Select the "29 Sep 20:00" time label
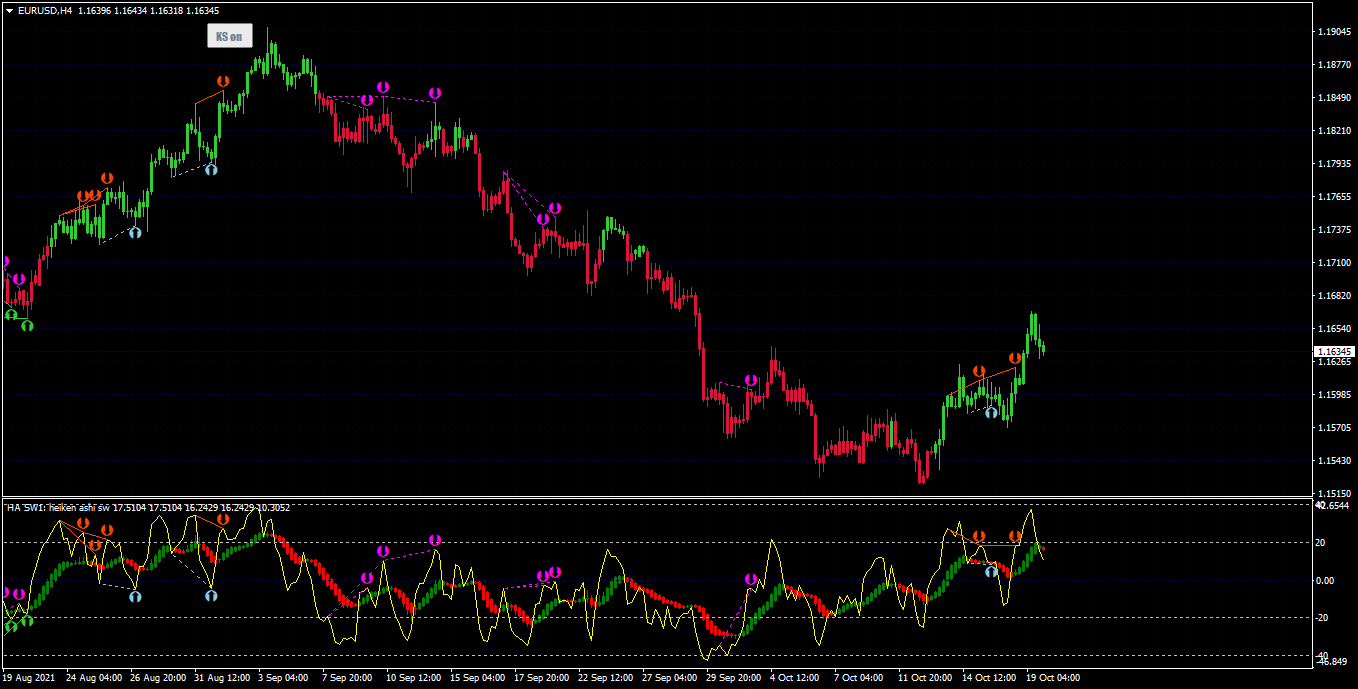 click(x=733, y=678)
